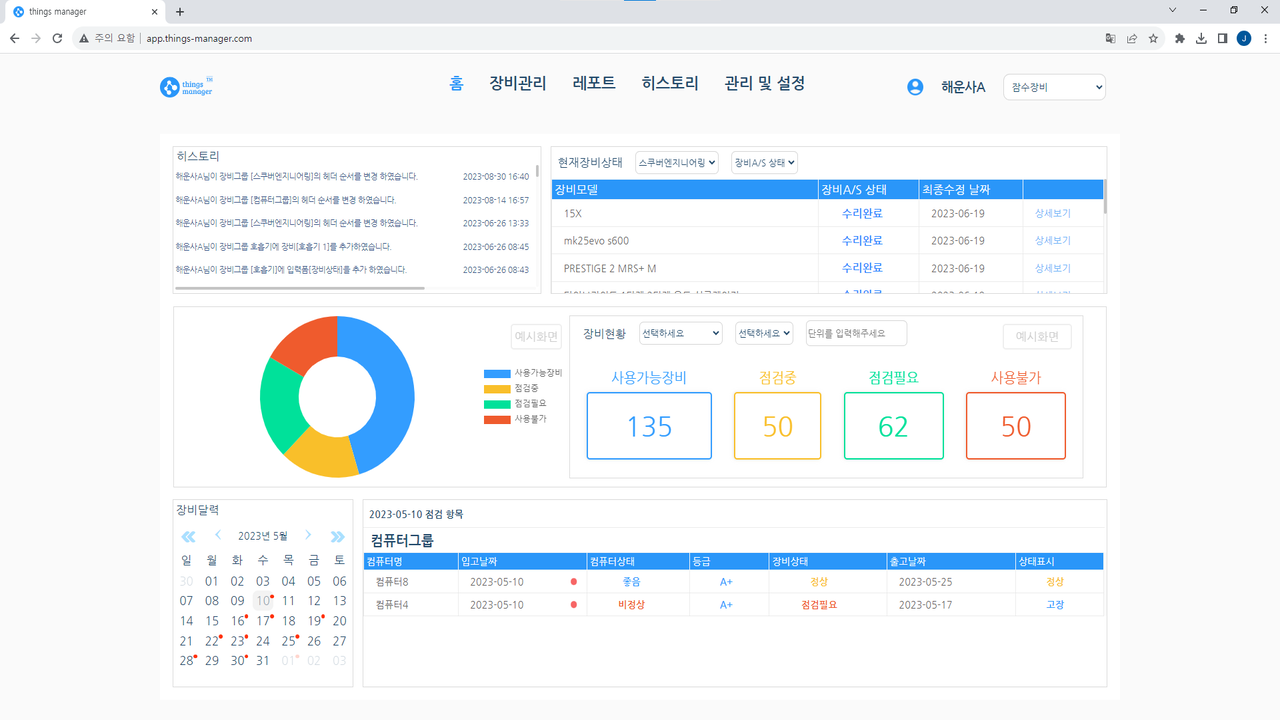Click history panel horizontal scrollbar
This screenshot has height=720, width=1280.
point(300,288)
